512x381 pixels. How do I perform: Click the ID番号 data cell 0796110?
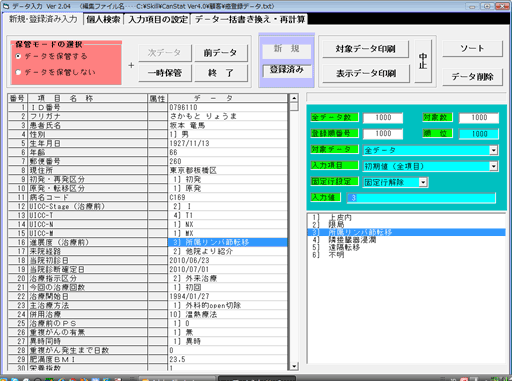pos(228,107)
